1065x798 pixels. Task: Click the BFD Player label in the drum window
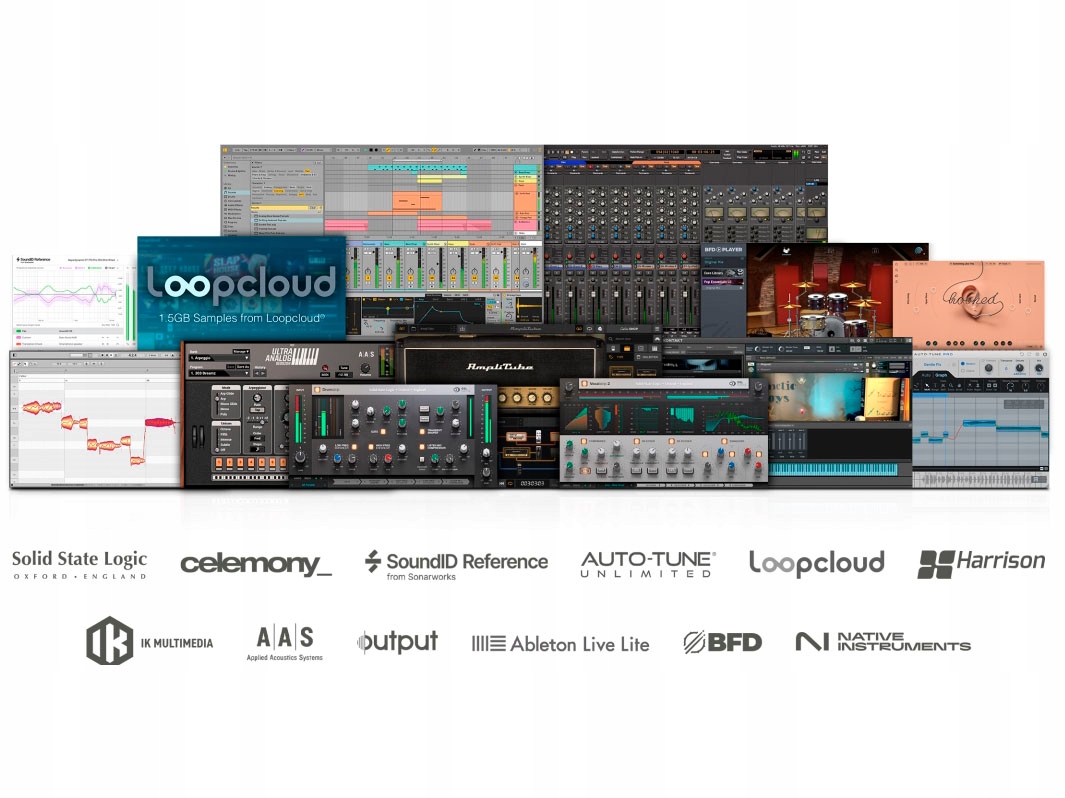point(723,249)
